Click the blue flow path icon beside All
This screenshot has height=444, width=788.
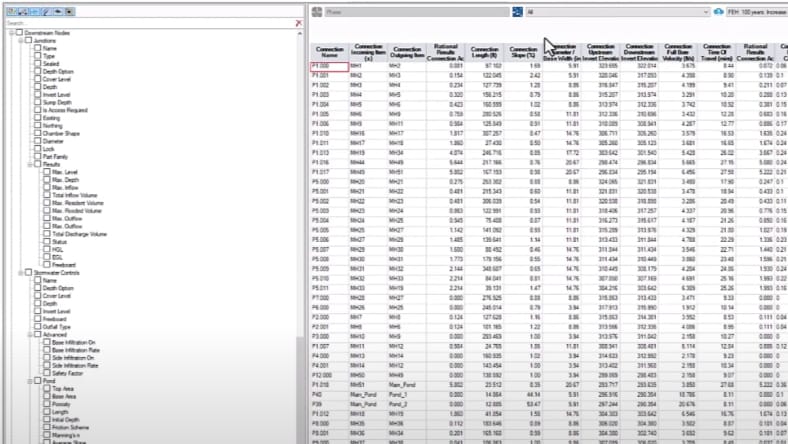[517, 12]
